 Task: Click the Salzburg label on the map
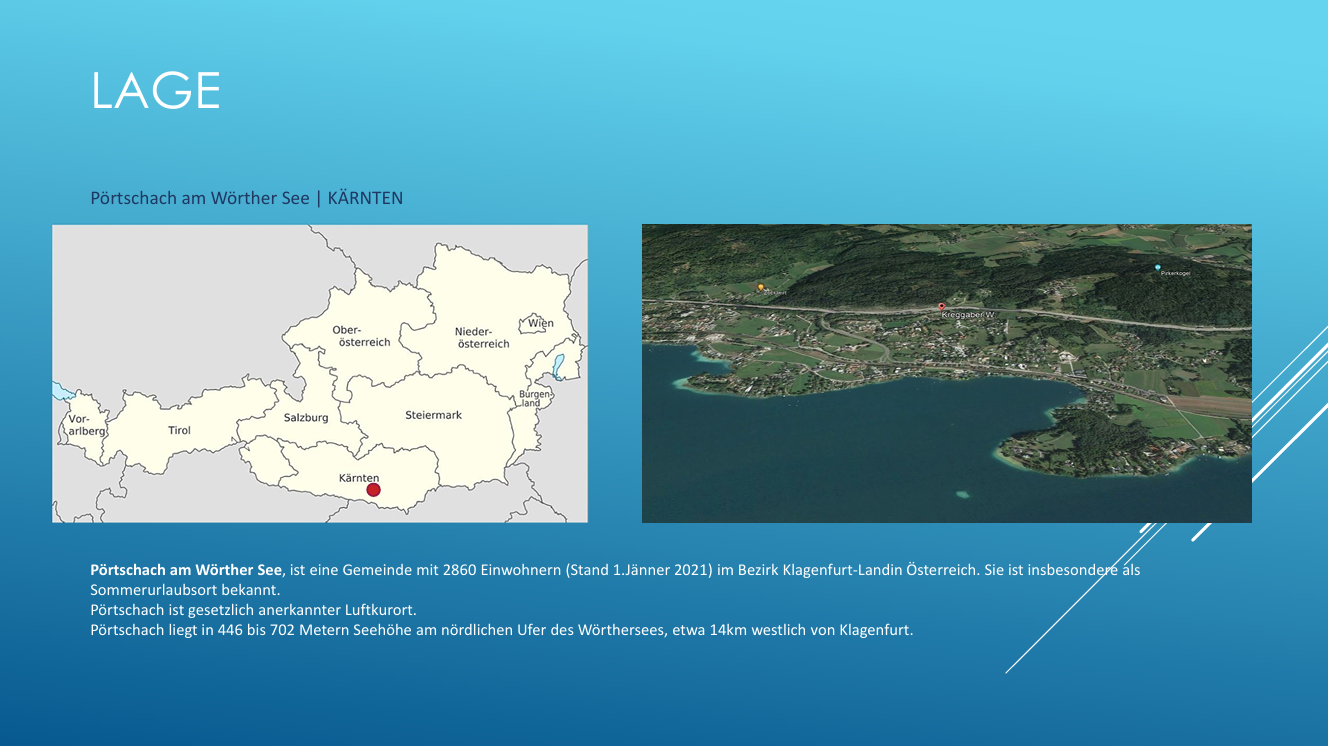coord(305,418)
